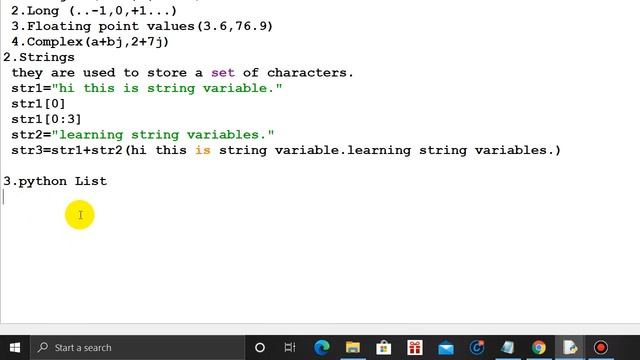640x360 pixels.
Task: Switch to the Python IDLE taskbar icon
Action: coord(570,347)
